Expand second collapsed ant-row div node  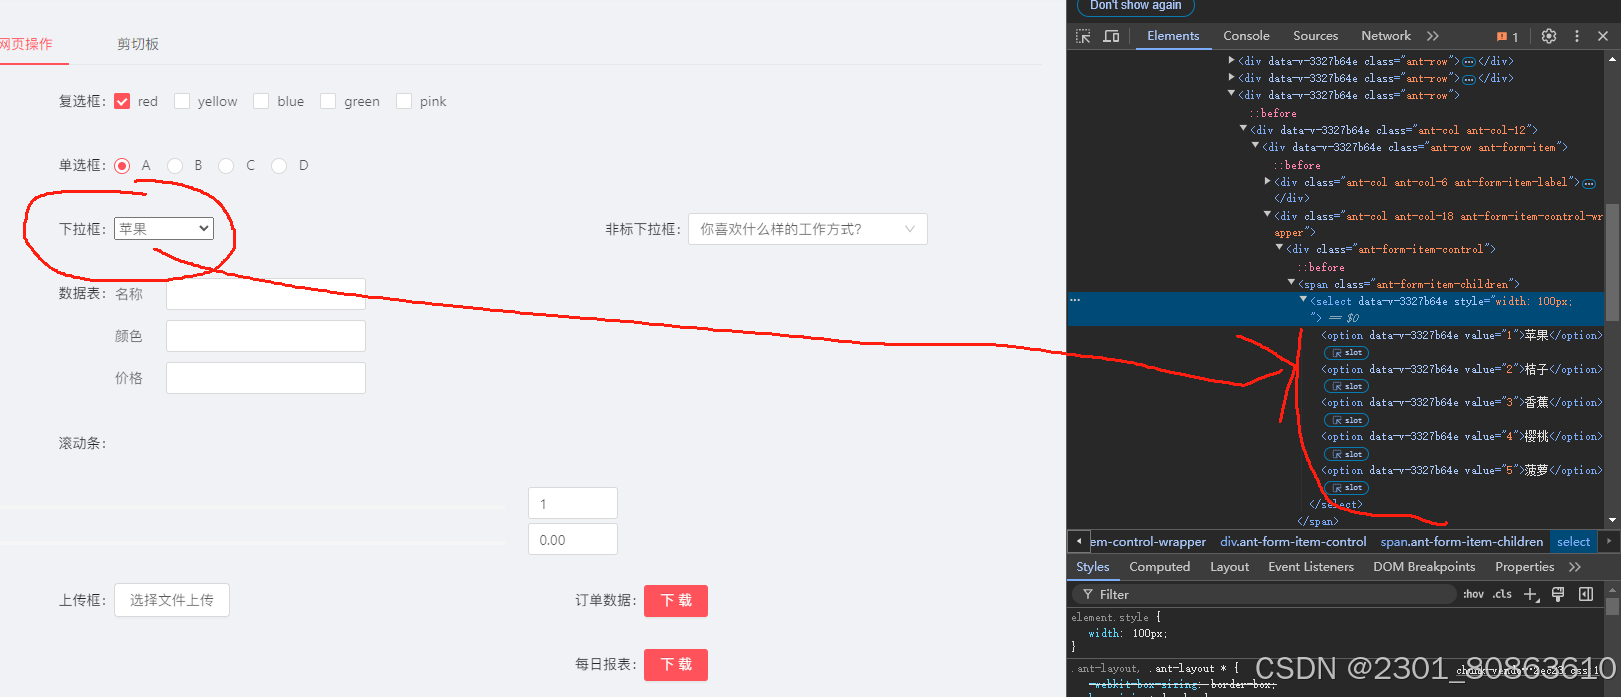pos(1232,78)
